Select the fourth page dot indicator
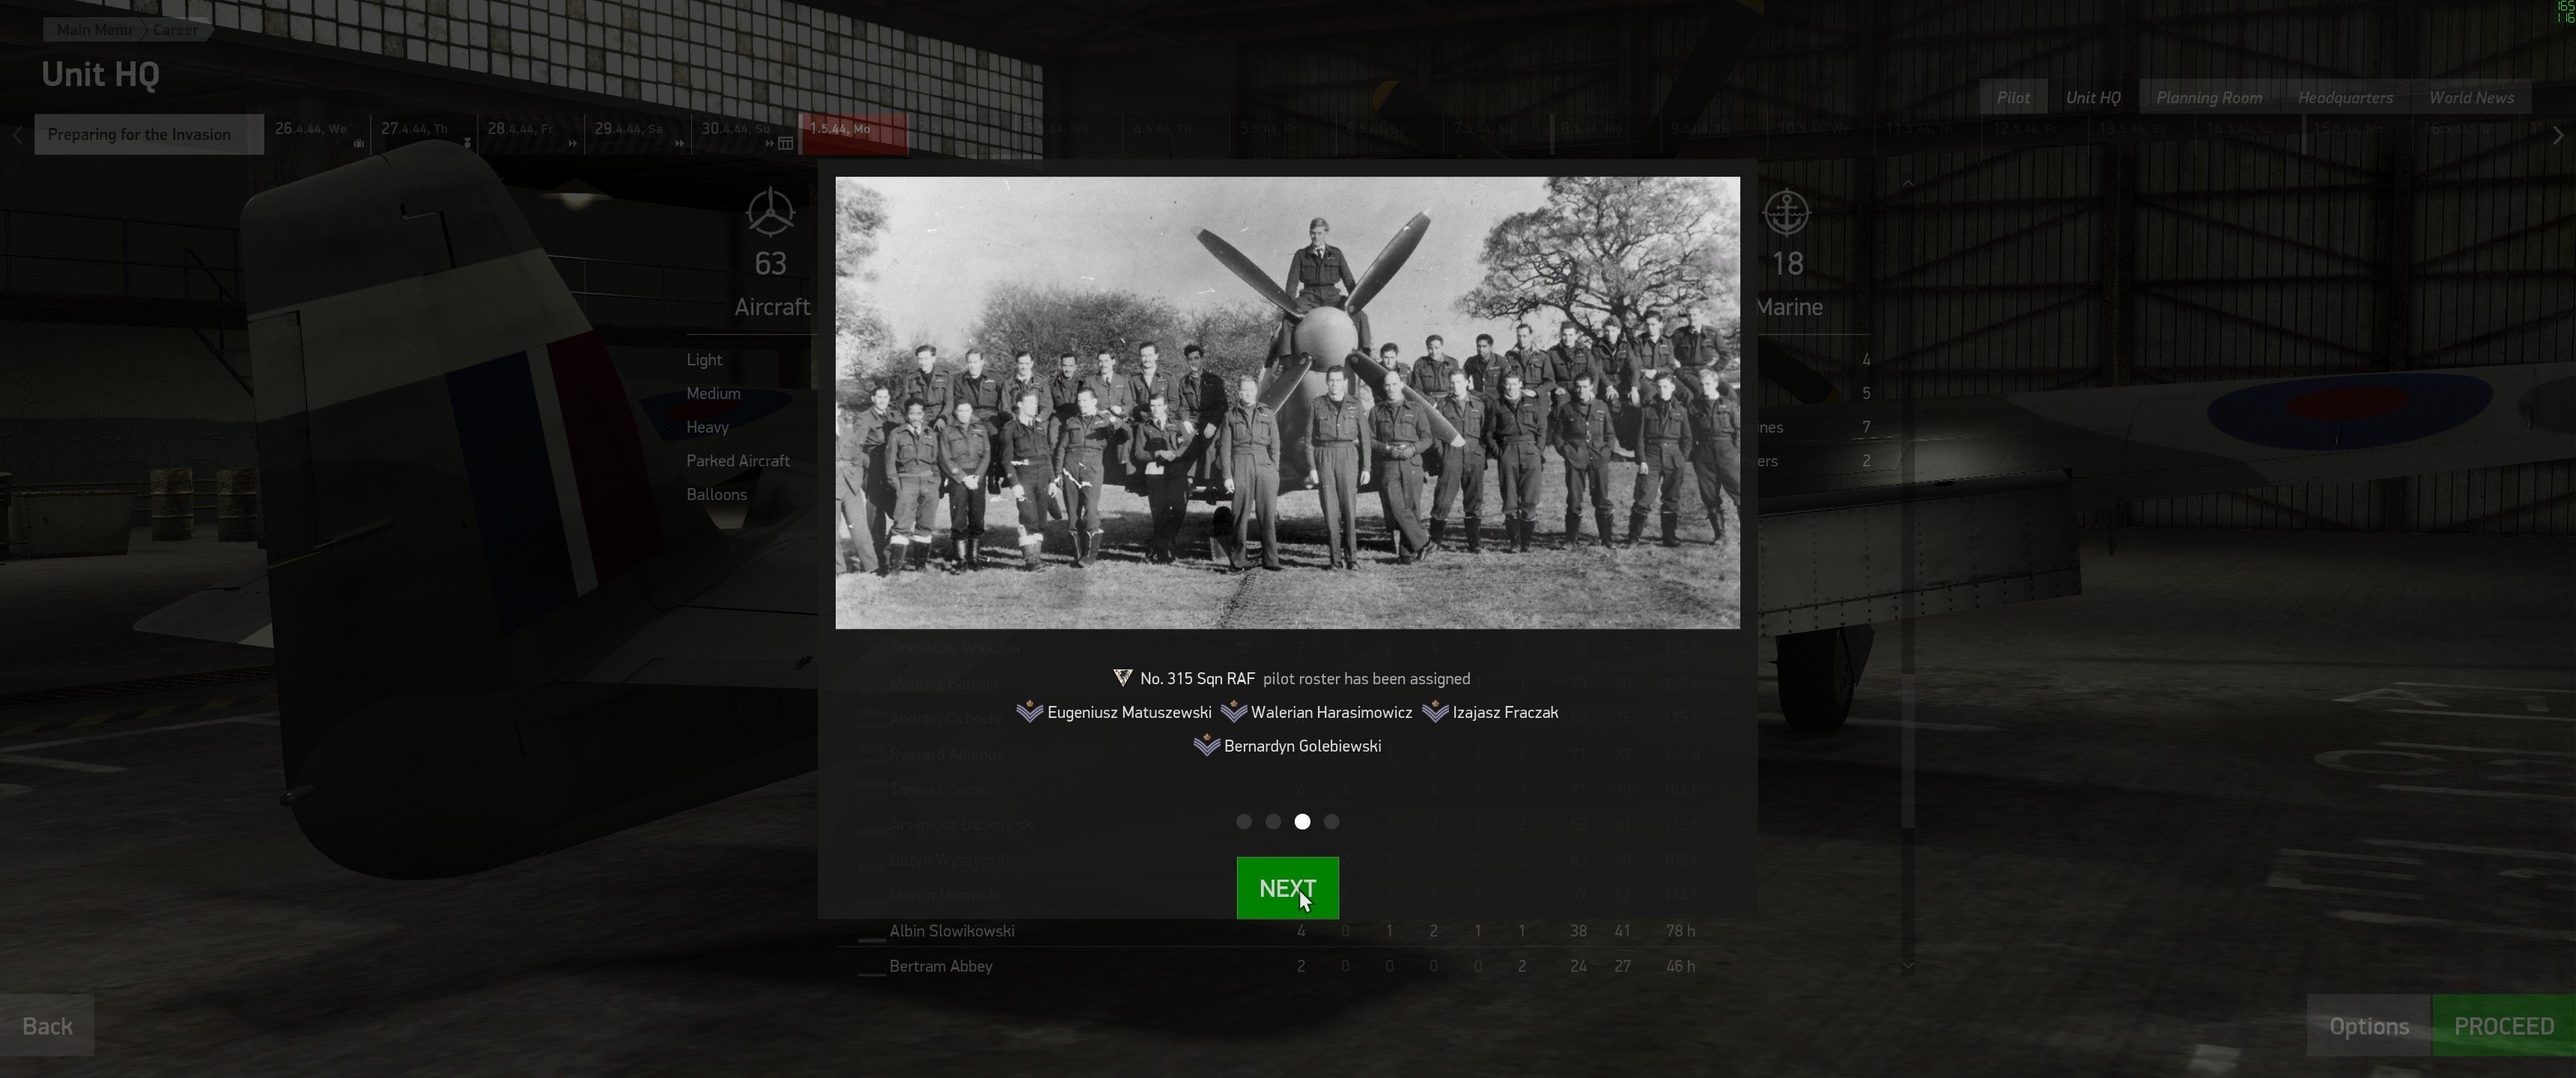 (x=1331, y=821)
